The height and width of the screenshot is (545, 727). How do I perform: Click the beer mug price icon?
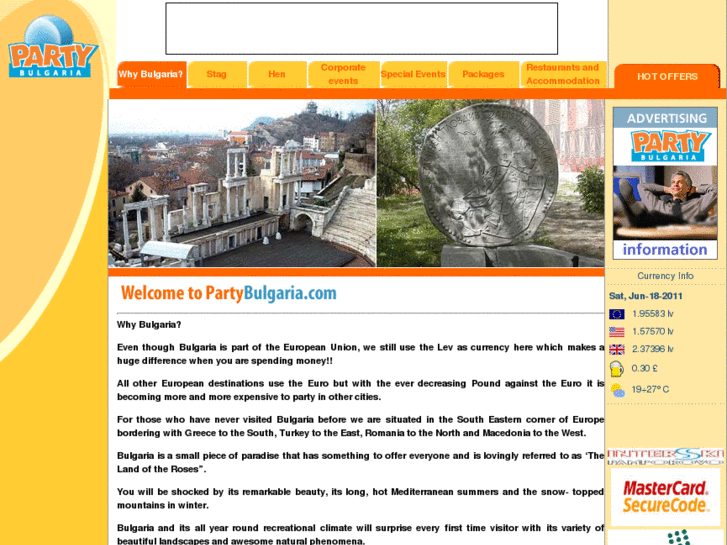point(616,369)
